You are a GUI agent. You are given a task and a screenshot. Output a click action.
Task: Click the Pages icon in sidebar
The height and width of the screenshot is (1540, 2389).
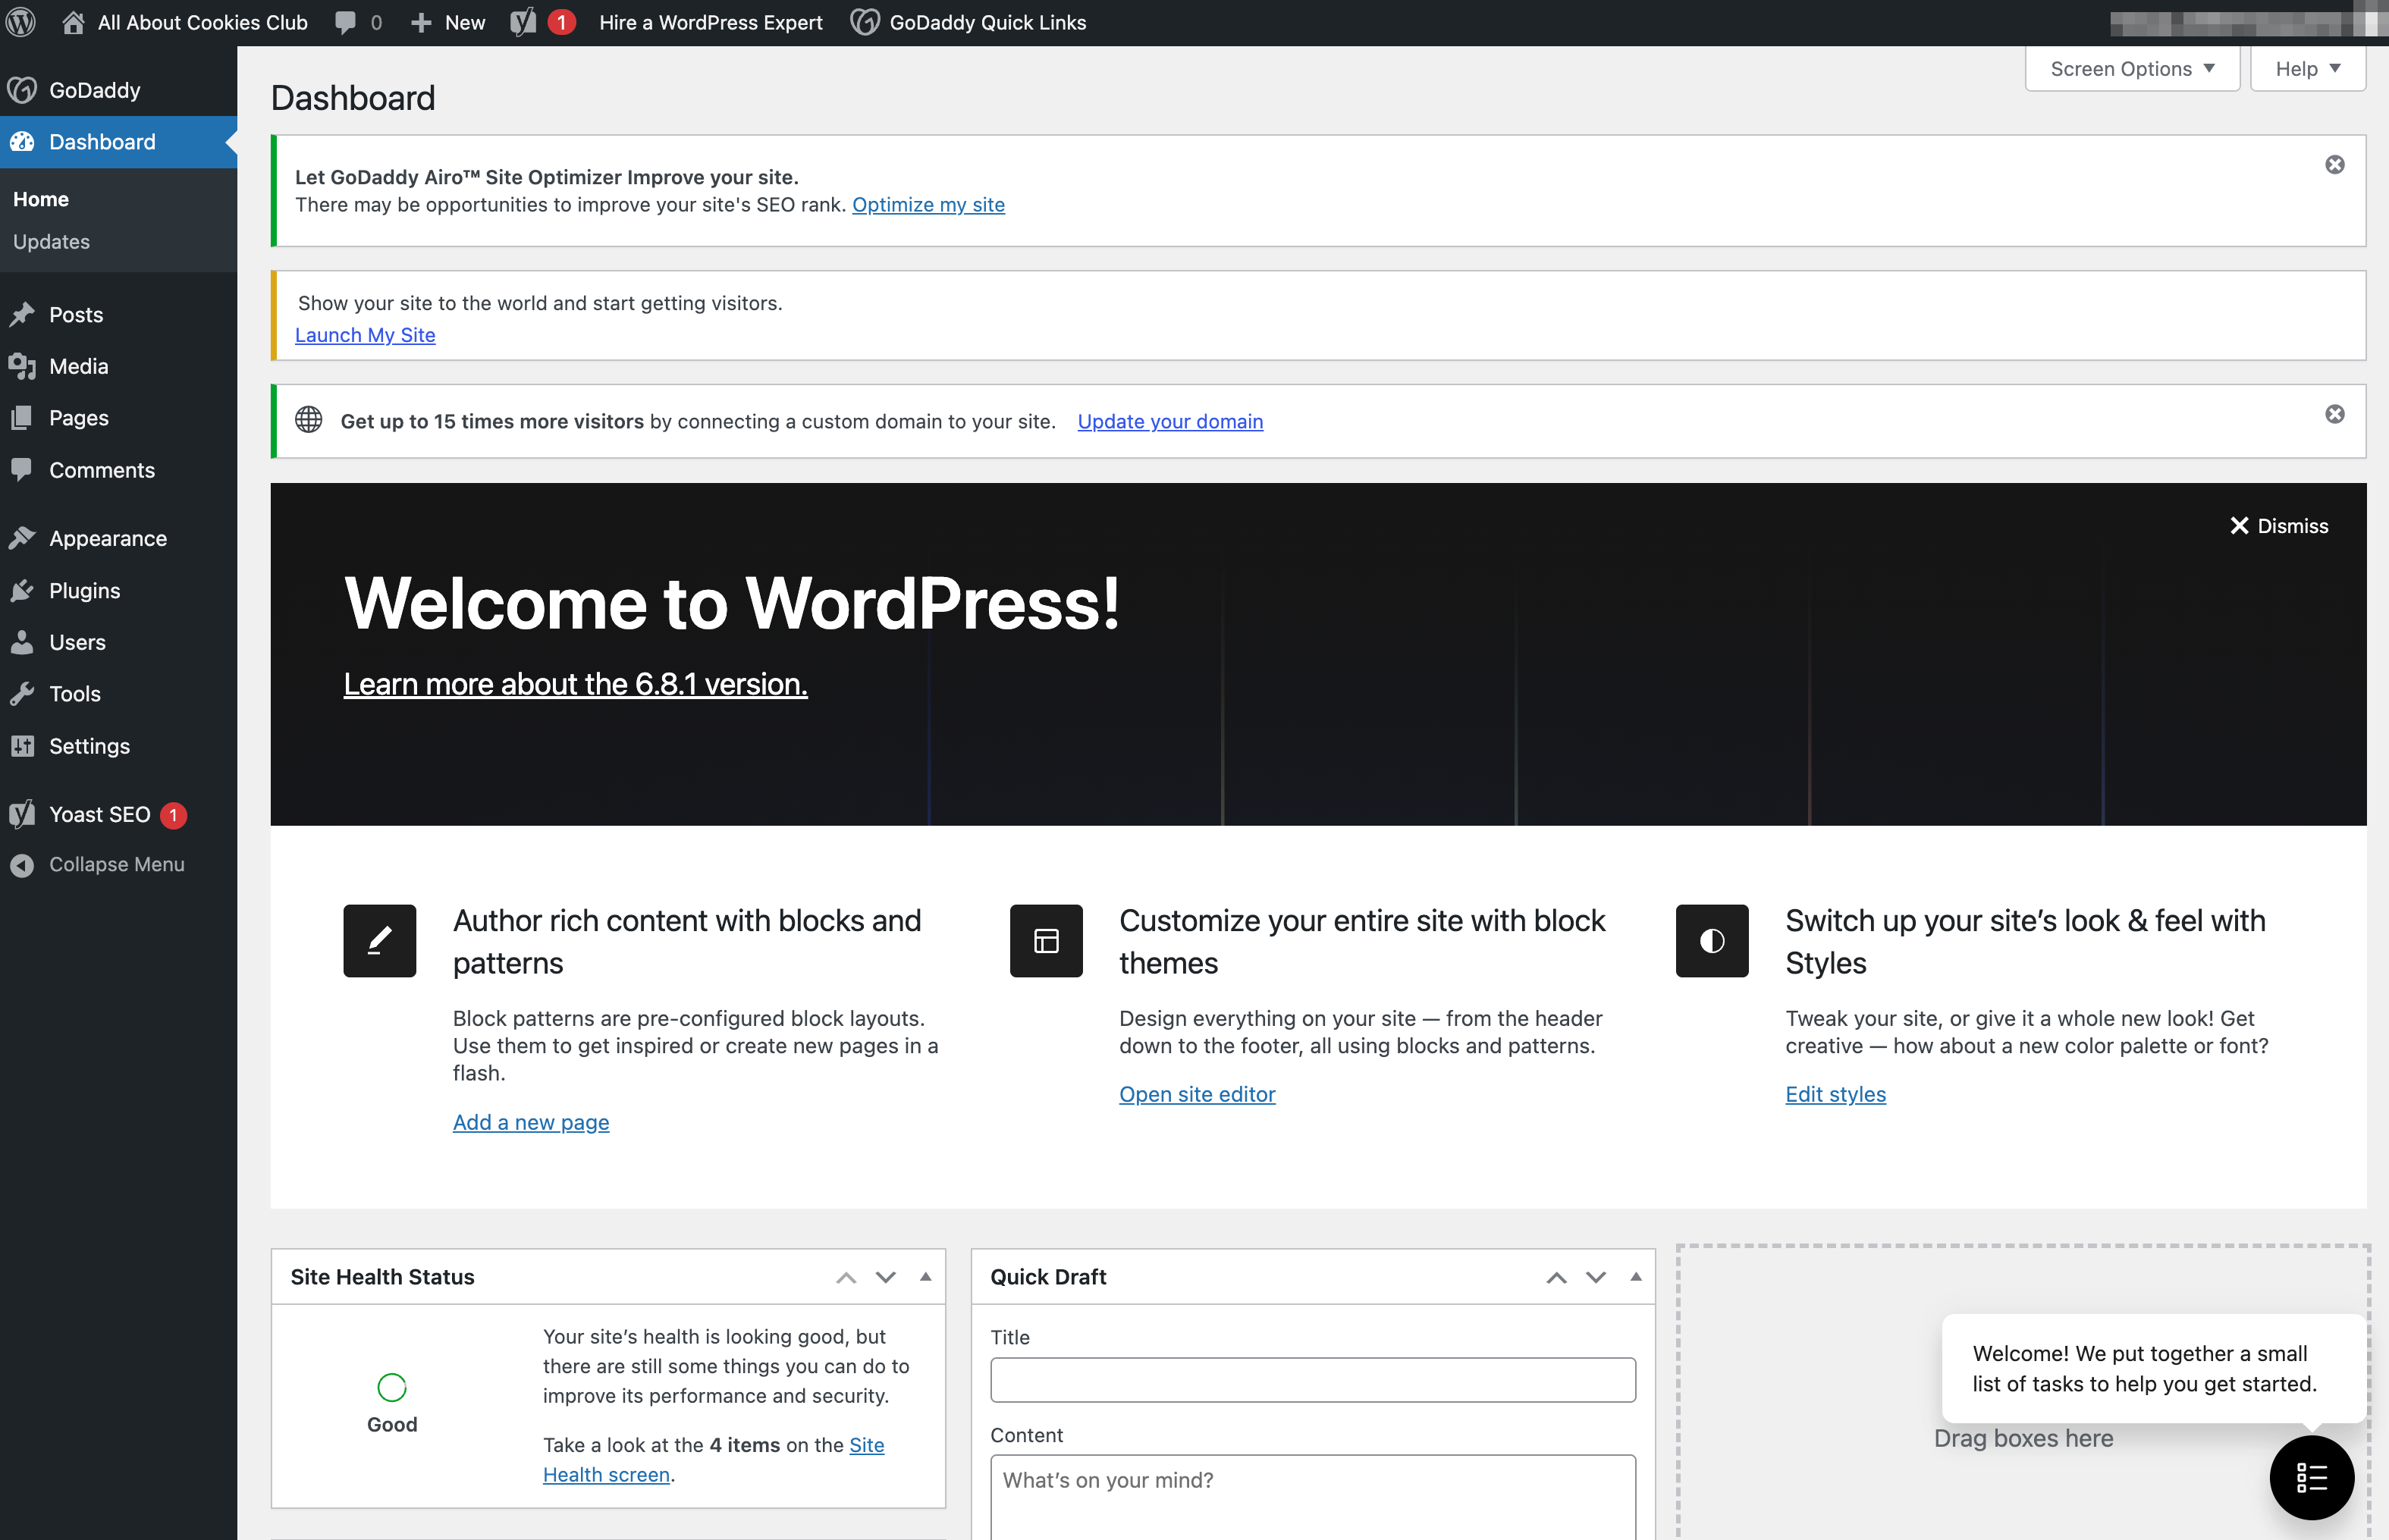click(x=22, y=418)
